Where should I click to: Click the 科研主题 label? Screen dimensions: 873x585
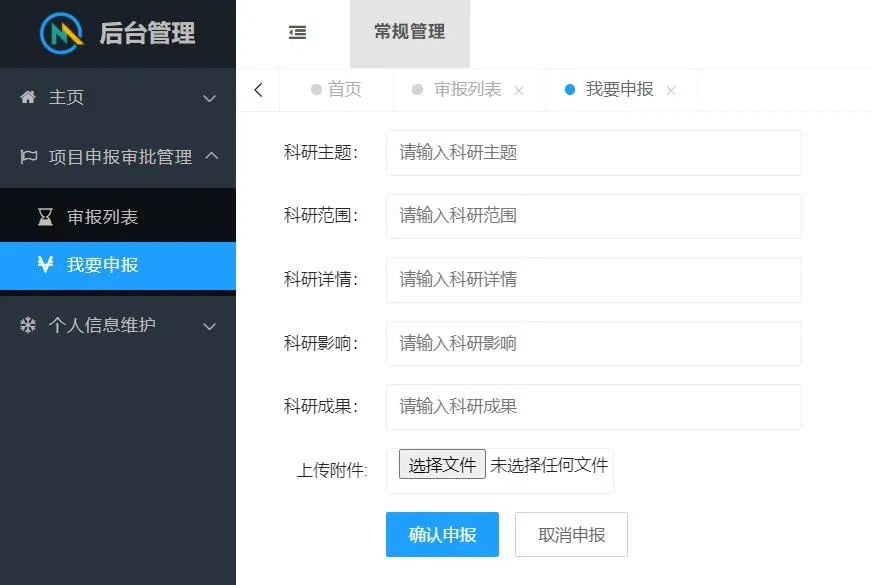click(321, 153)
